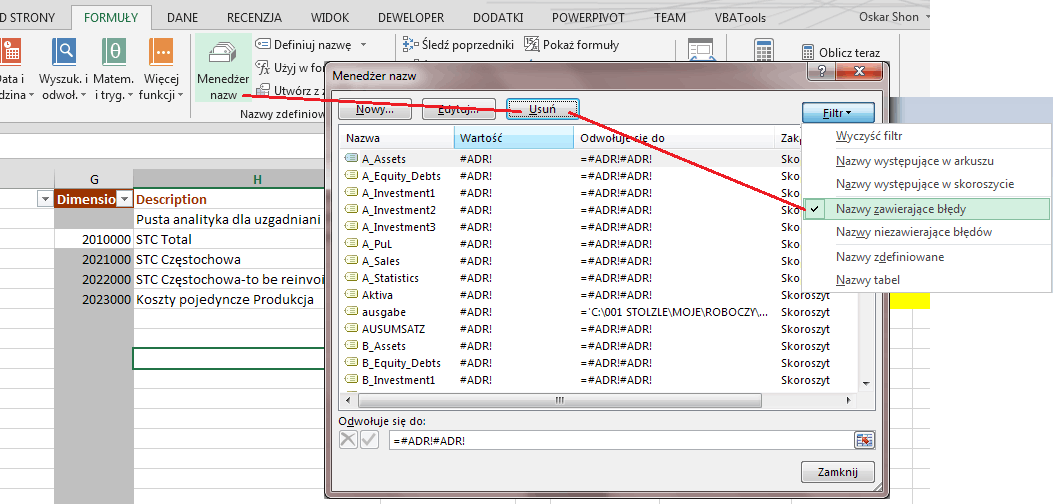Open the filter arrow left of Dimension header
This screenshot has height=504, width=1057.
pos(44,199)
